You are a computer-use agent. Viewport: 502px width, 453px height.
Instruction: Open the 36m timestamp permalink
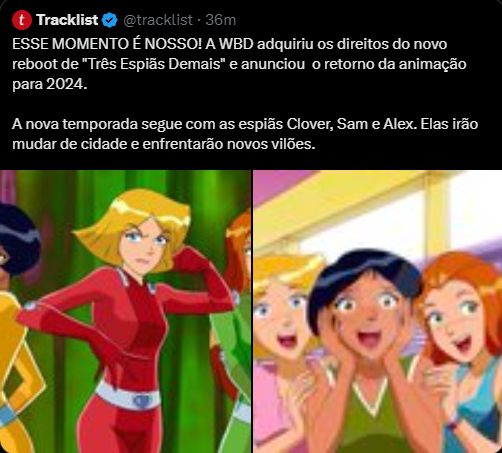point(220,20)
